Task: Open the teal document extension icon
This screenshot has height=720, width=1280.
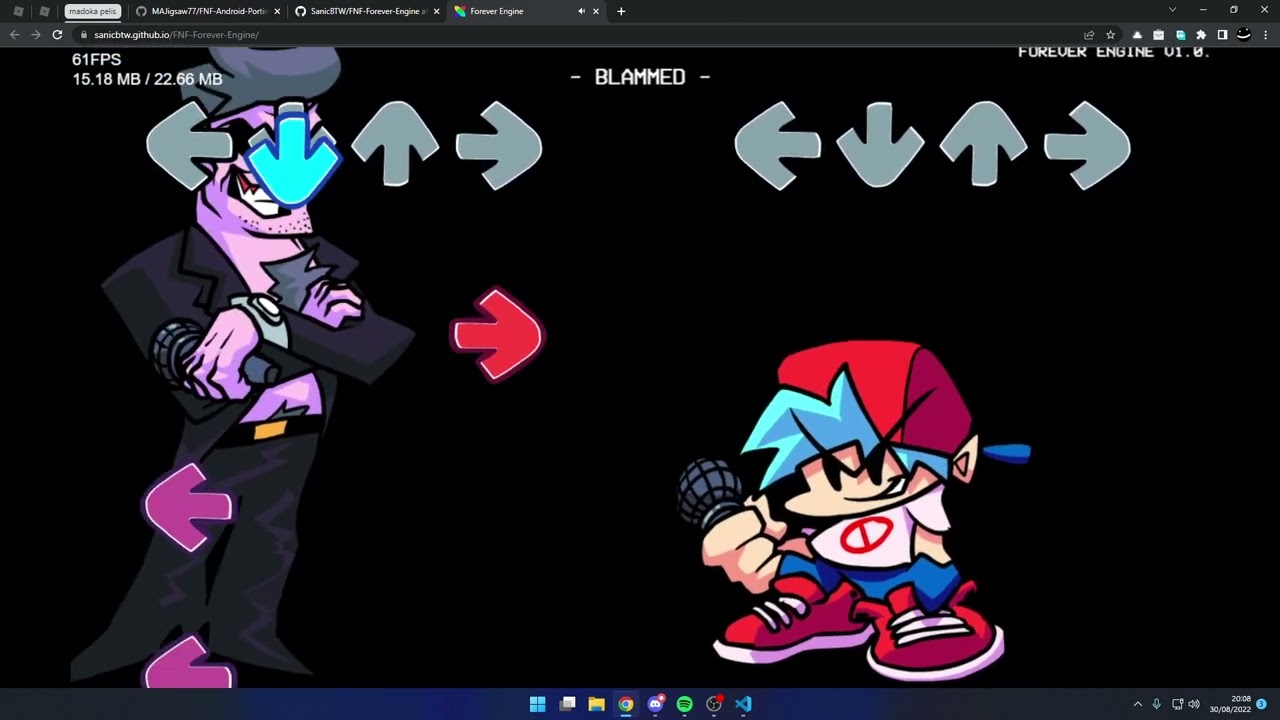Action: (x=1180, y=35)
